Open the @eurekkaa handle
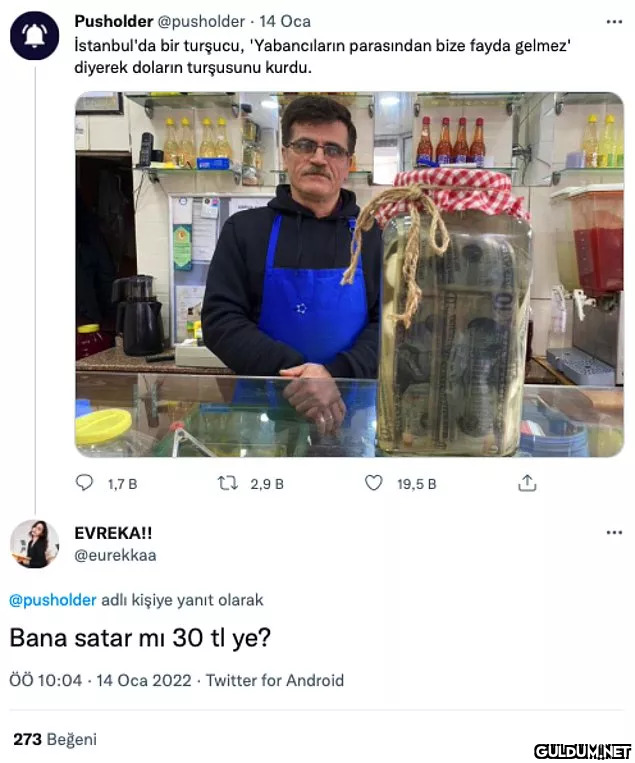This screenshot has height=763, width=635. 115,555
